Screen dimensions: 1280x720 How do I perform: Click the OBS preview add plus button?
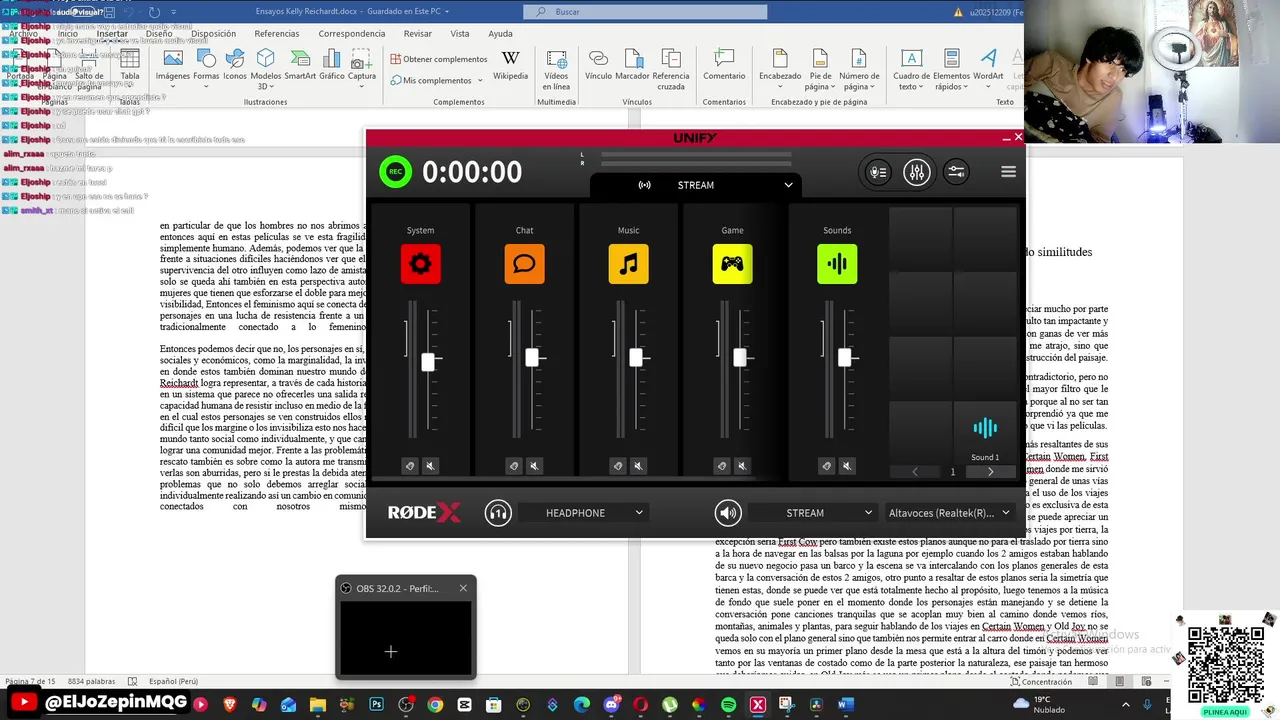click(391, 651)
